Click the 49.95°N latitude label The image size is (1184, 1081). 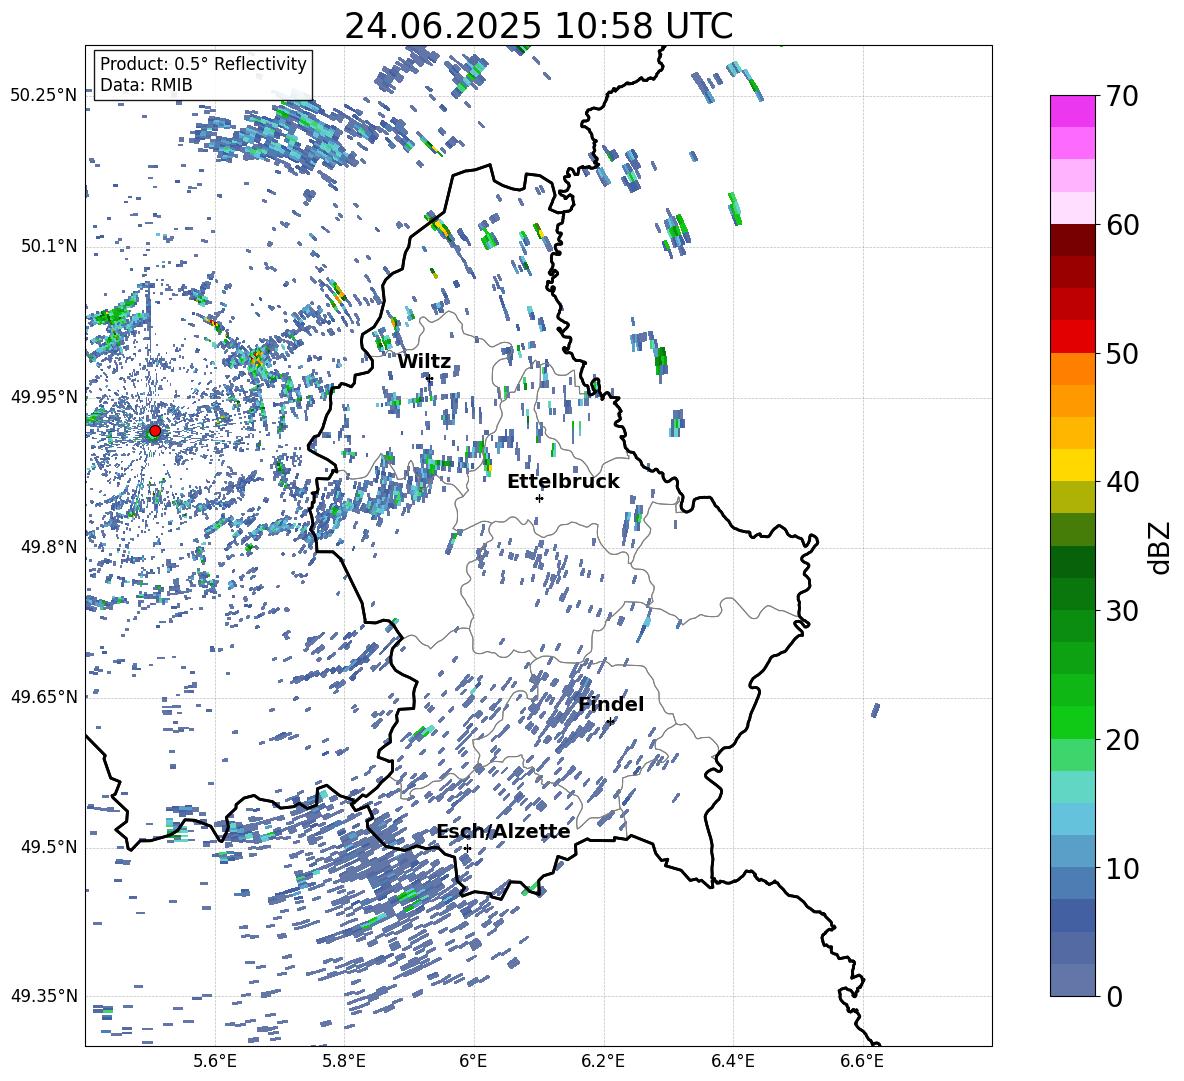click(44, 397)
